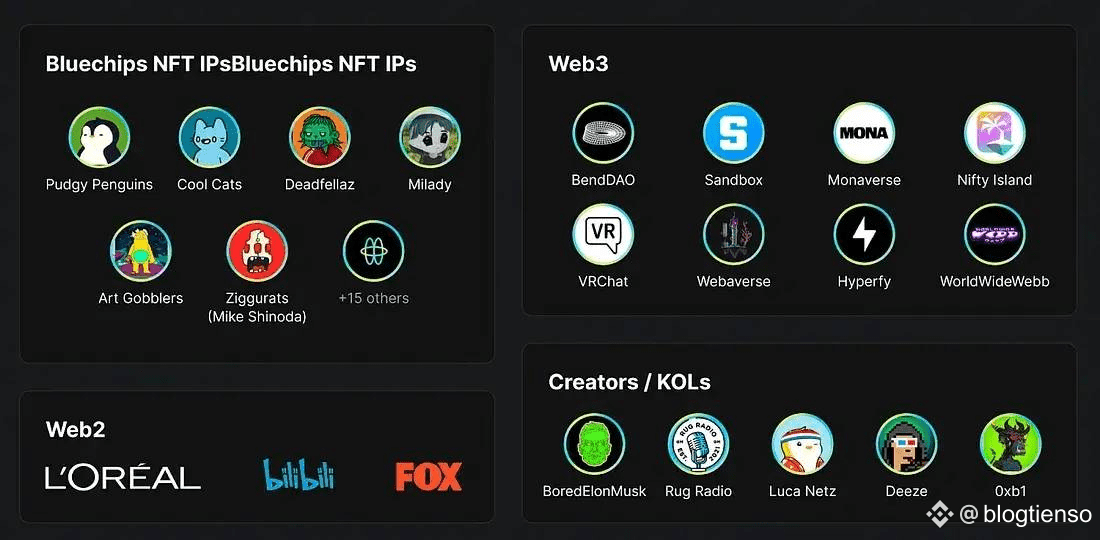Select the Art Gobblers icon

pos(140,250)
